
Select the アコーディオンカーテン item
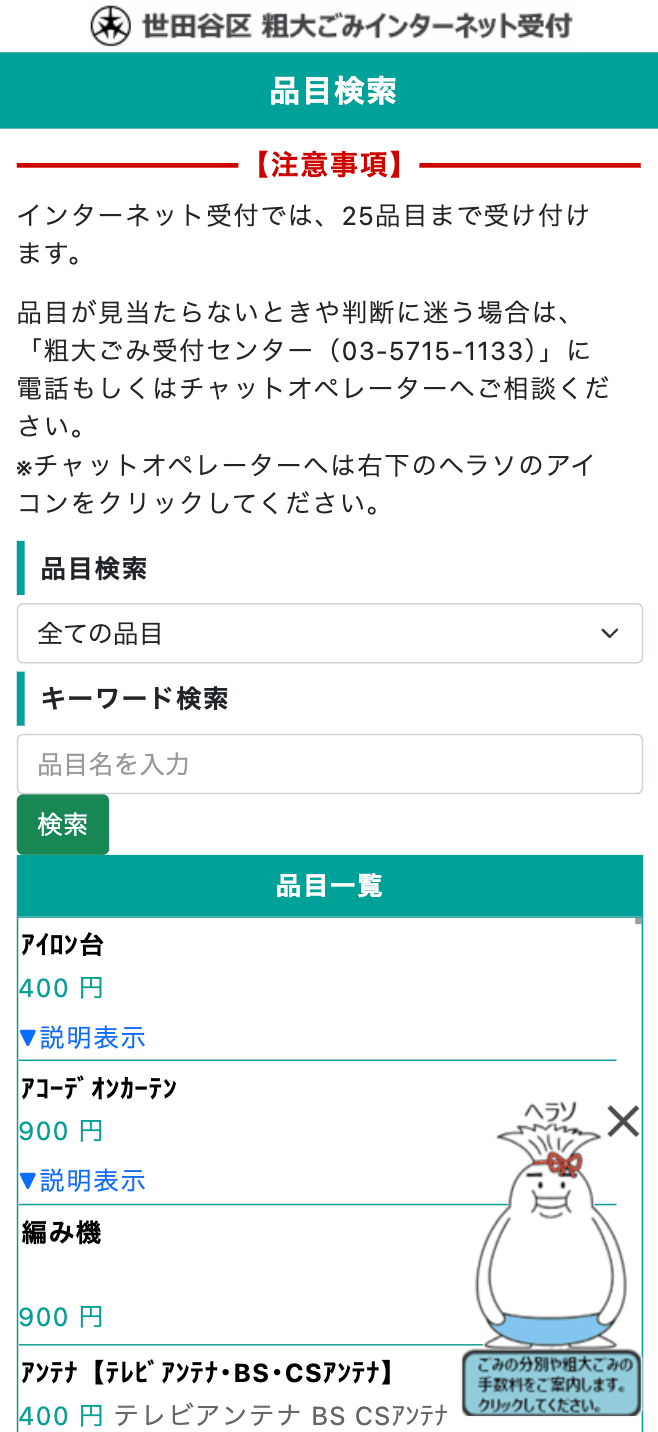pos(98,1088)
